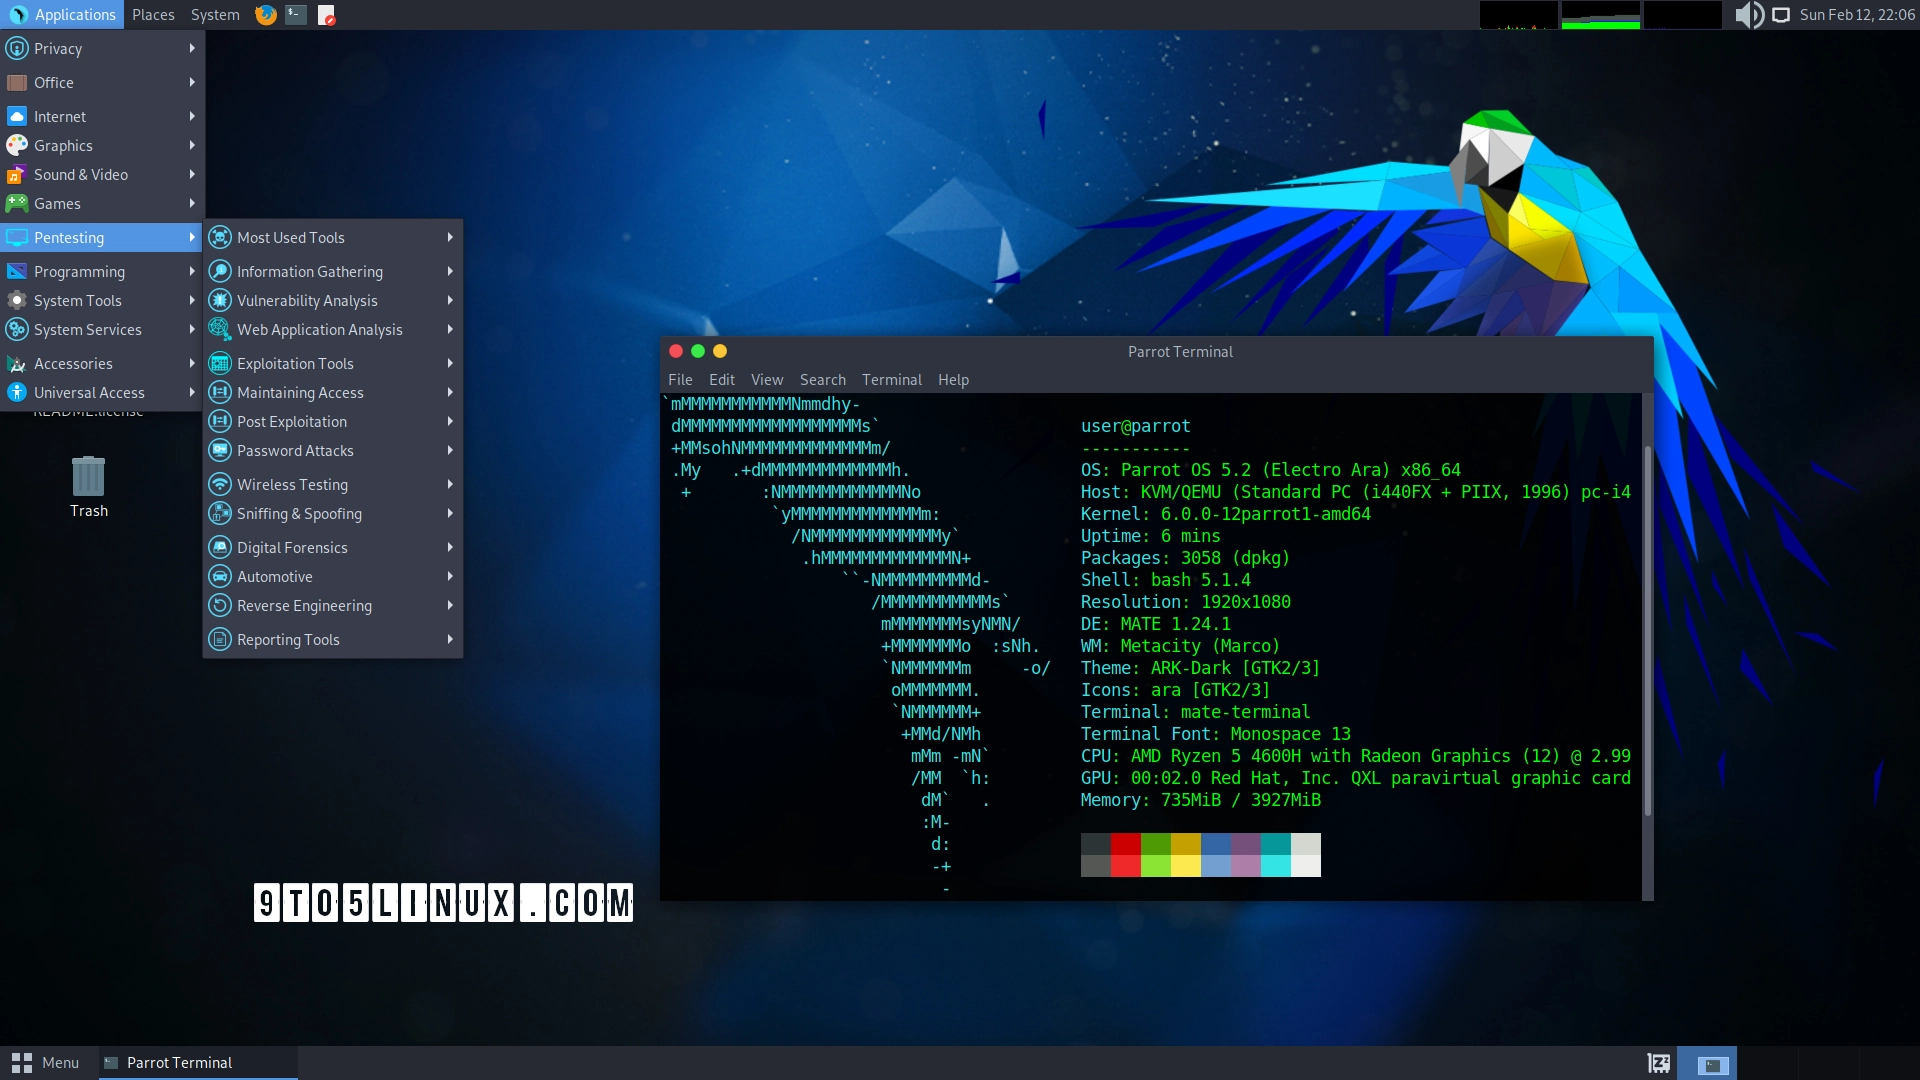This screenshot has width=1920, height=1080.
Task: Open the text editor launcher in top panel
Action: [326, 14]
